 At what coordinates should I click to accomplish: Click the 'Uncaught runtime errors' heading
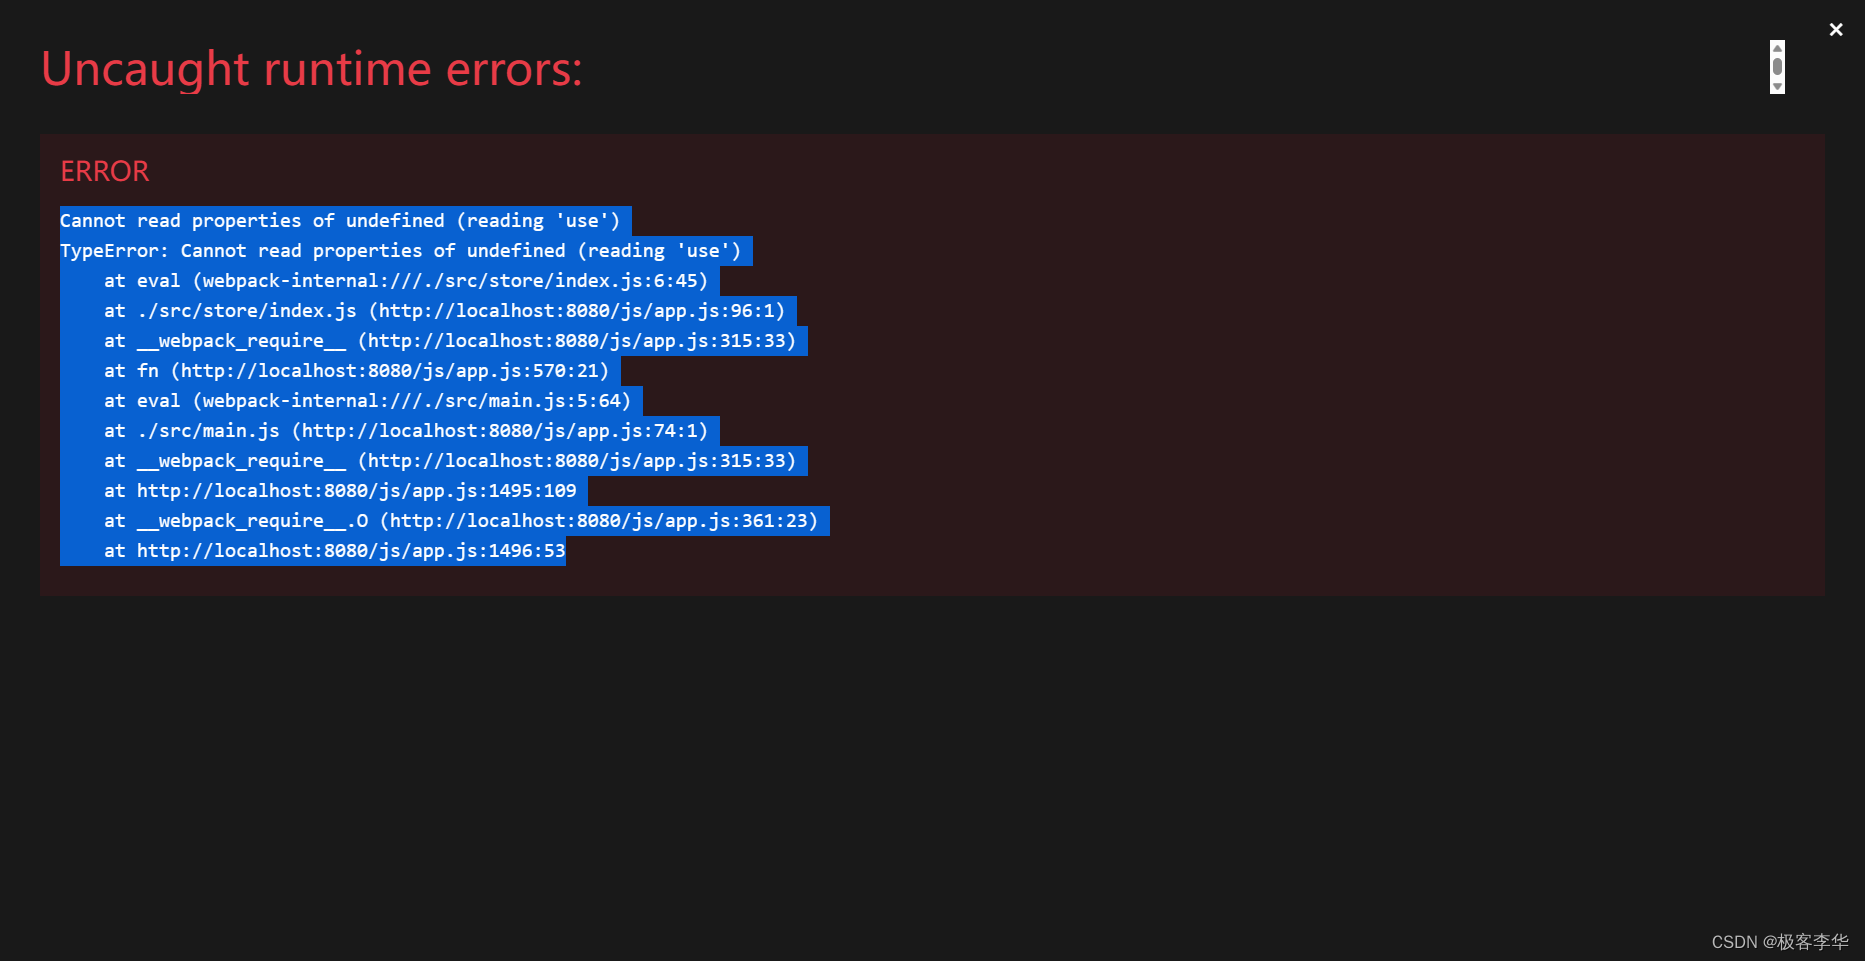click(311, 68)
